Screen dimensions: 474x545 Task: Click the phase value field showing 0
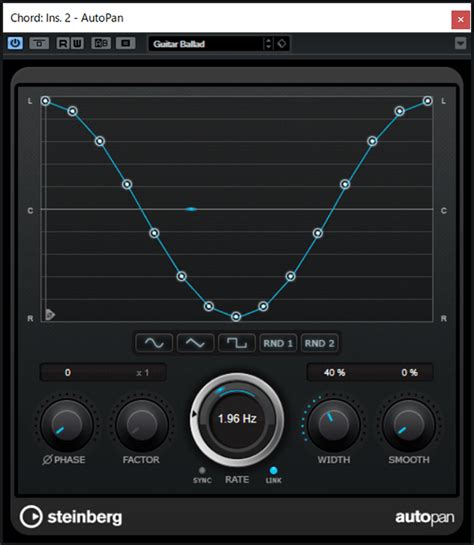68,373
